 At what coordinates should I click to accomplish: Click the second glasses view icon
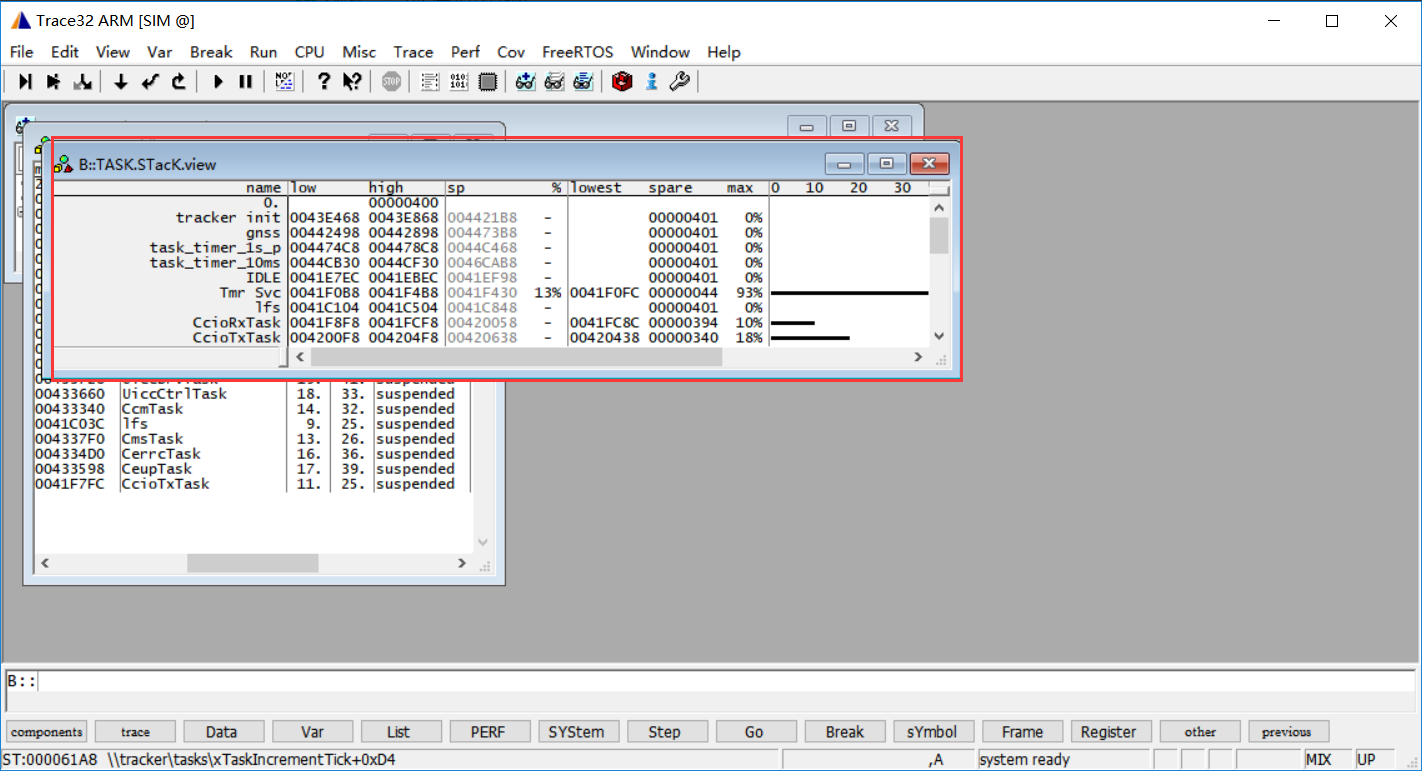[x=554, y=82]
